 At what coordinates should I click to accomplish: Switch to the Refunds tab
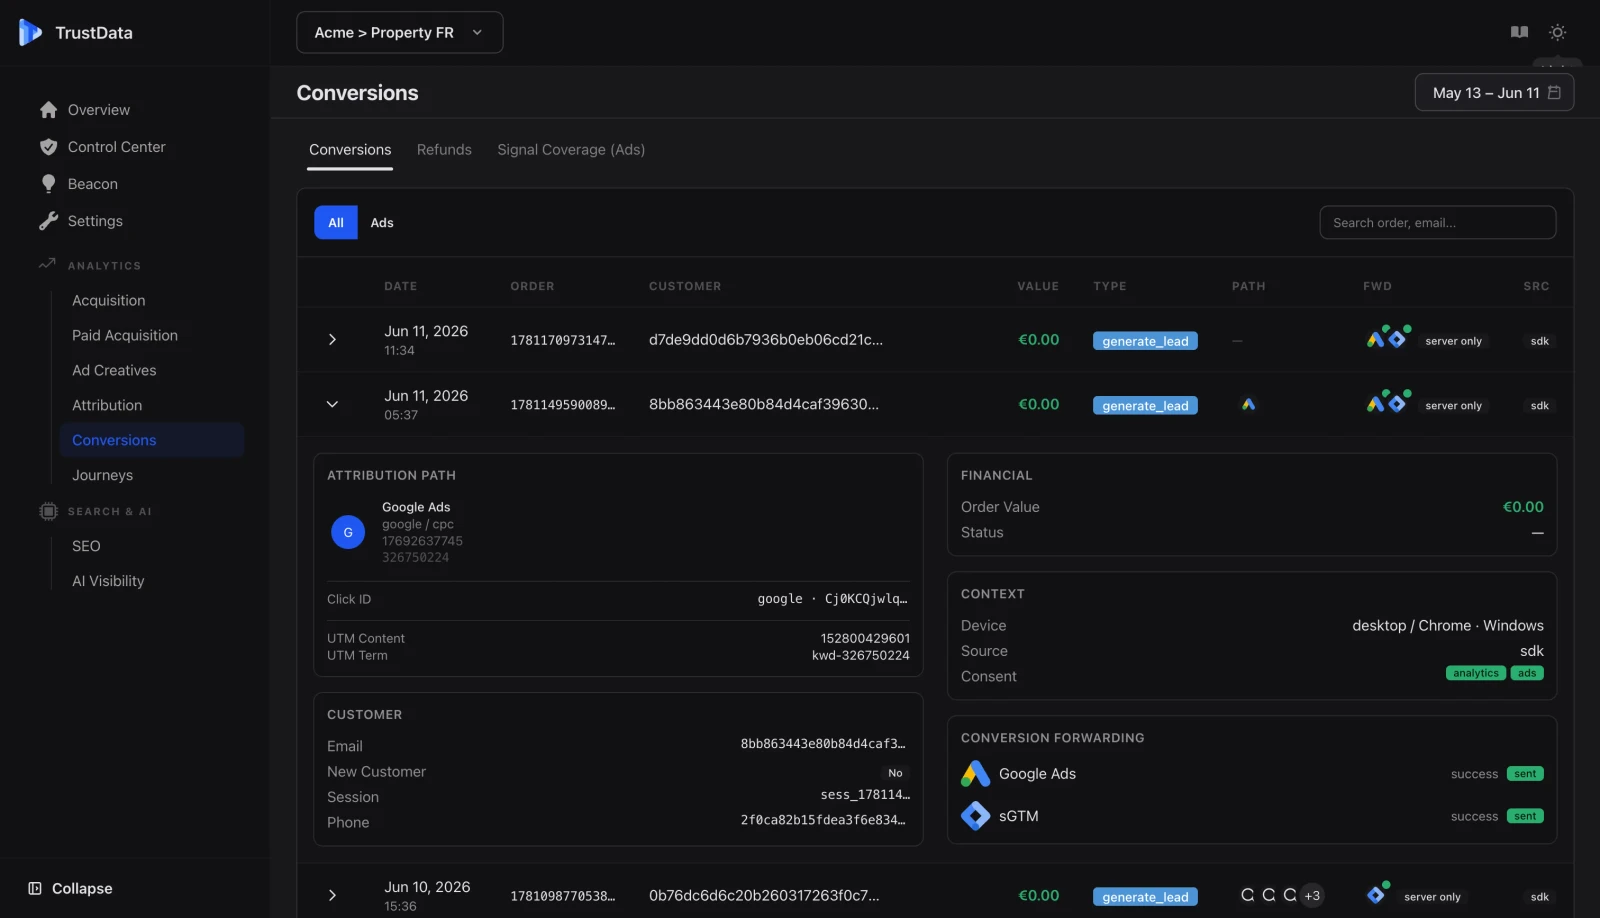444,150
